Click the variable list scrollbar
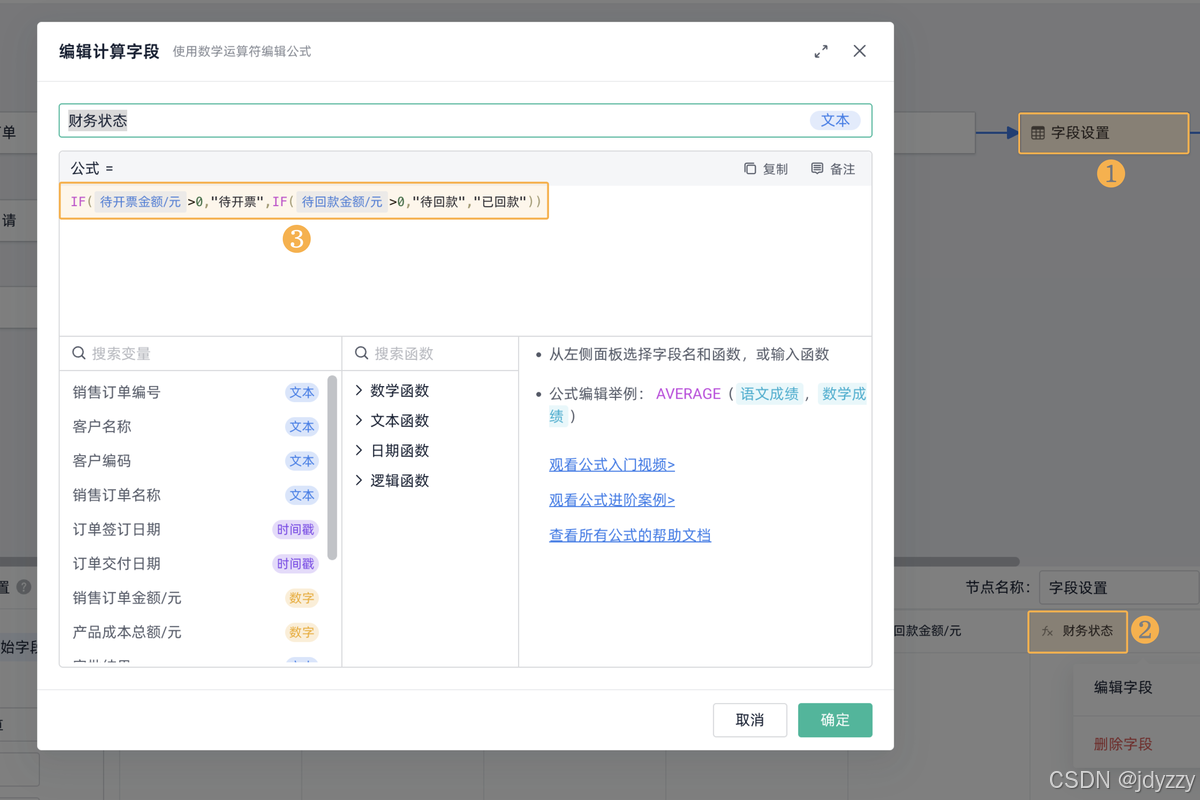 332,467
